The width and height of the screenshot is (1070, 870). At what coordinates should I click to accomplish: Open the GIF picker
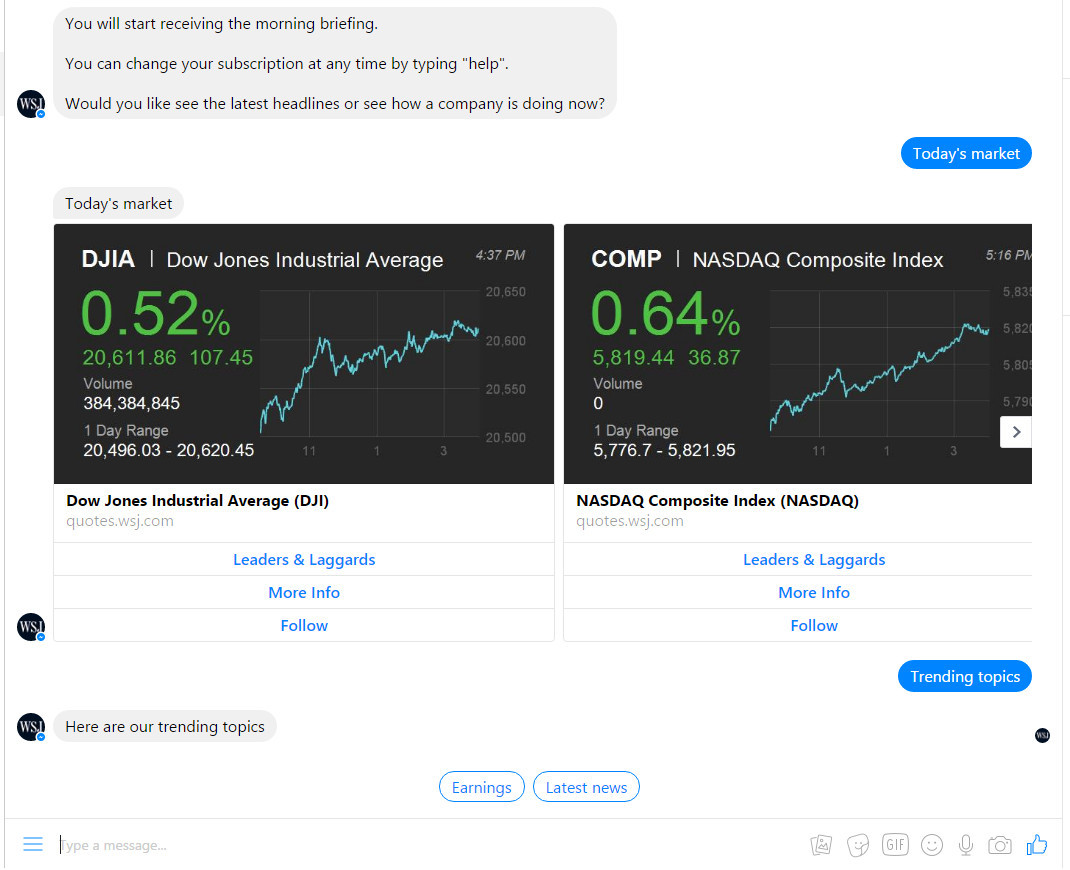pyautogui.click(x=894, y=845)
